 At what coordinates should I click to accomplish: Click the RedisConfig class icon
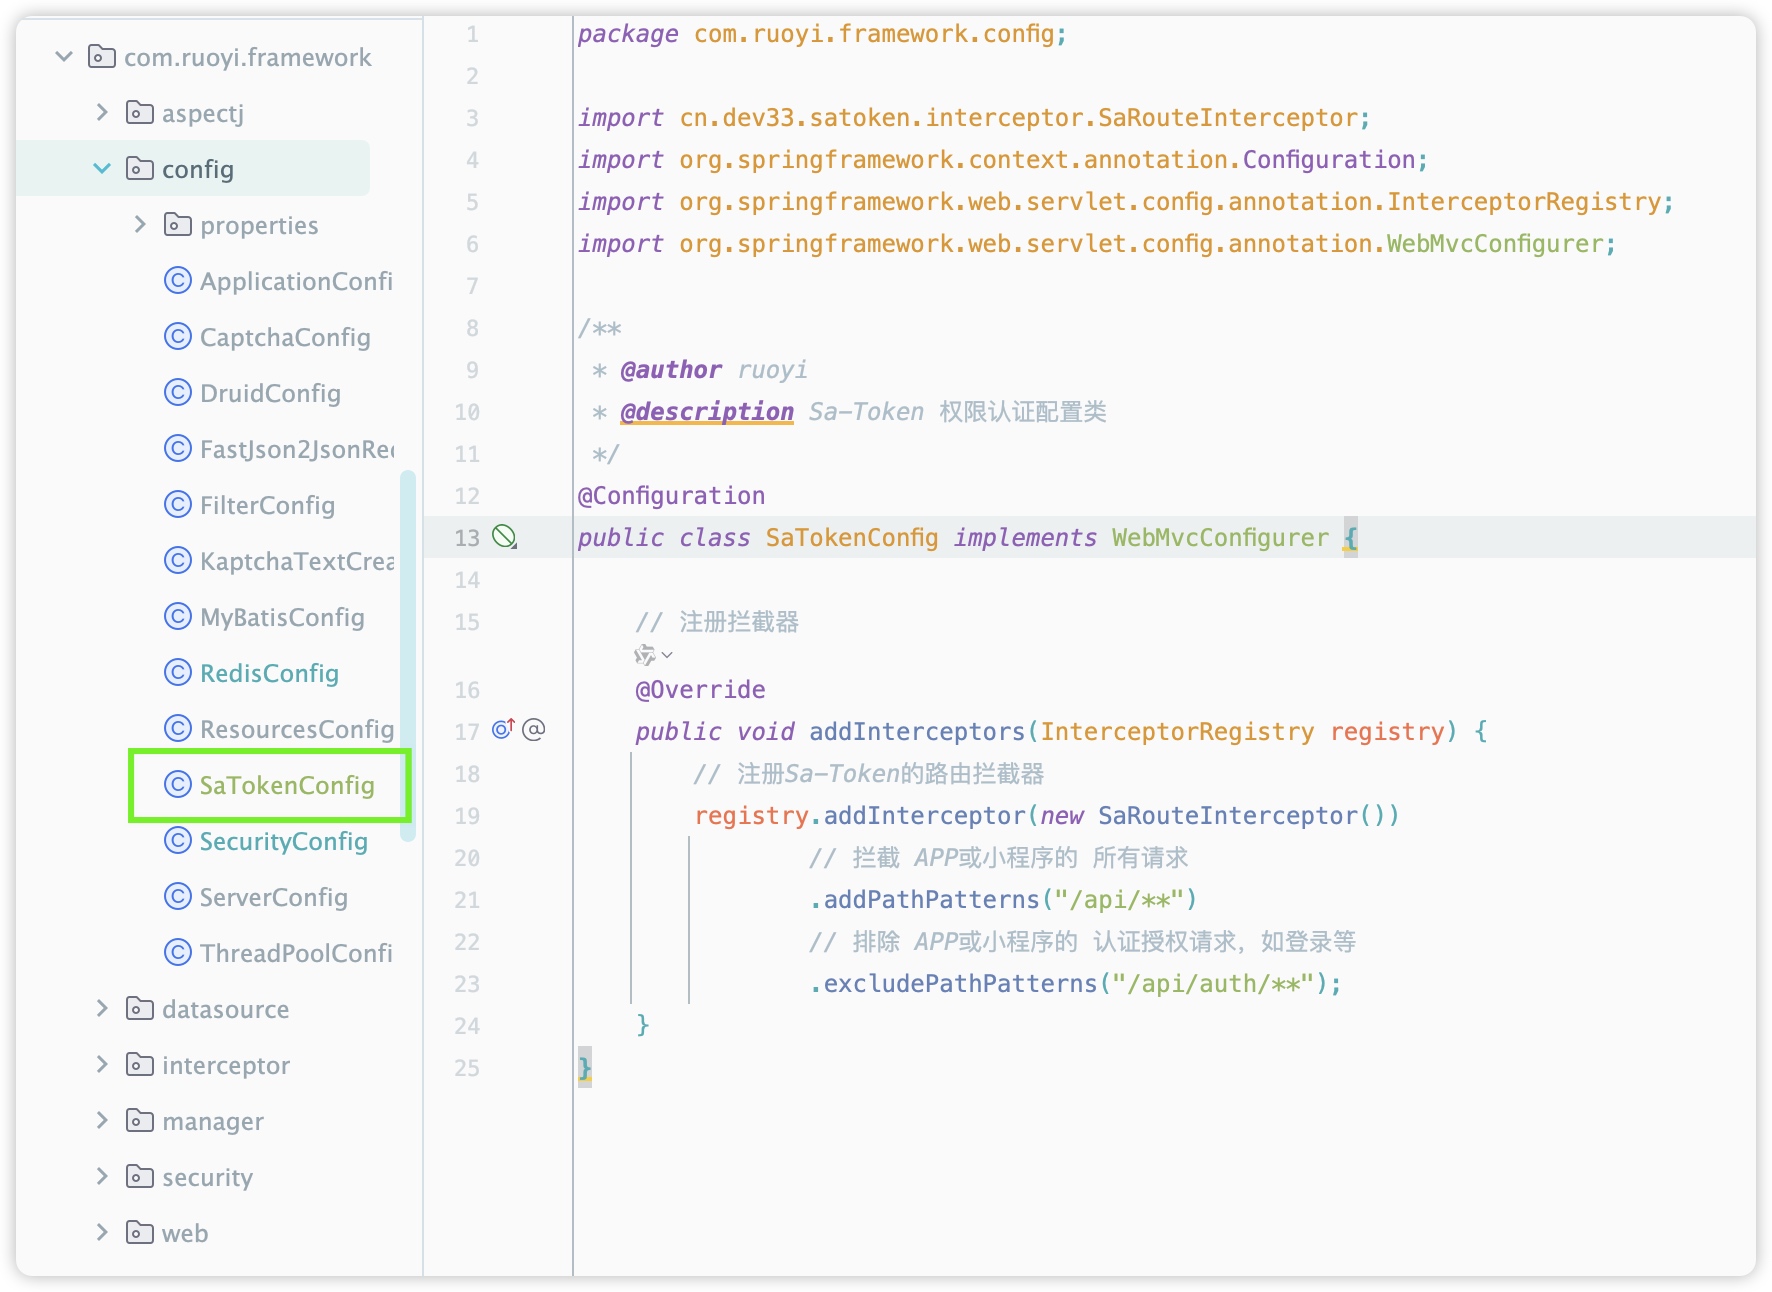pyautogui.click(x=178, y=673)
